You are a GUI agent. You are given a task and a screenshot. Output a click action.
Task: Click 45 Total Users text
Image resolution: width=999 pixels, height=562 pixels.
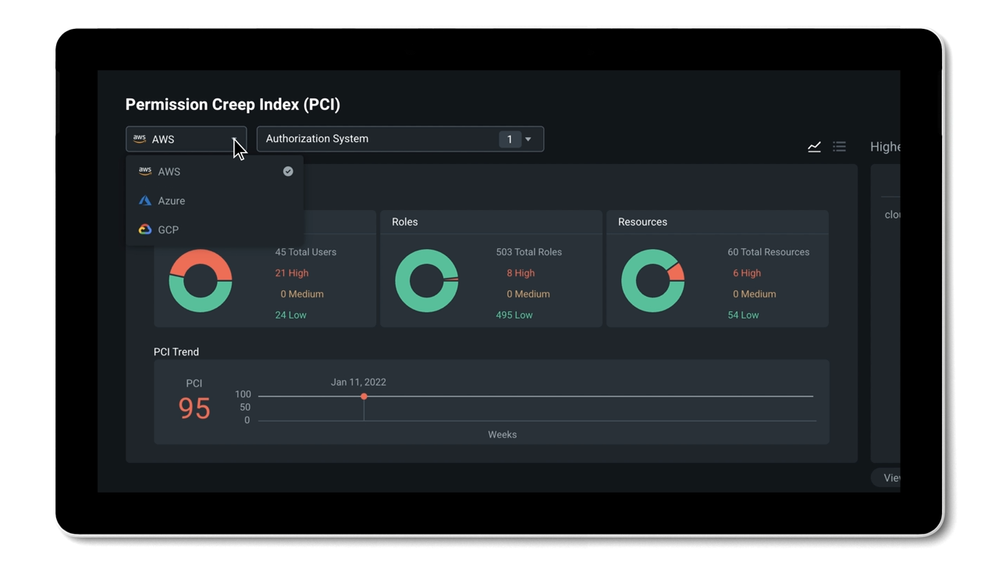pos(306,252)
